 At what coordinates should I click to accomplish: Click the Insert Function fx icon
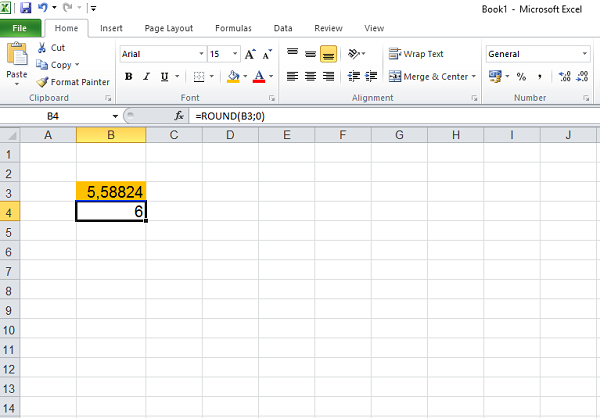(x=183, y=117)
